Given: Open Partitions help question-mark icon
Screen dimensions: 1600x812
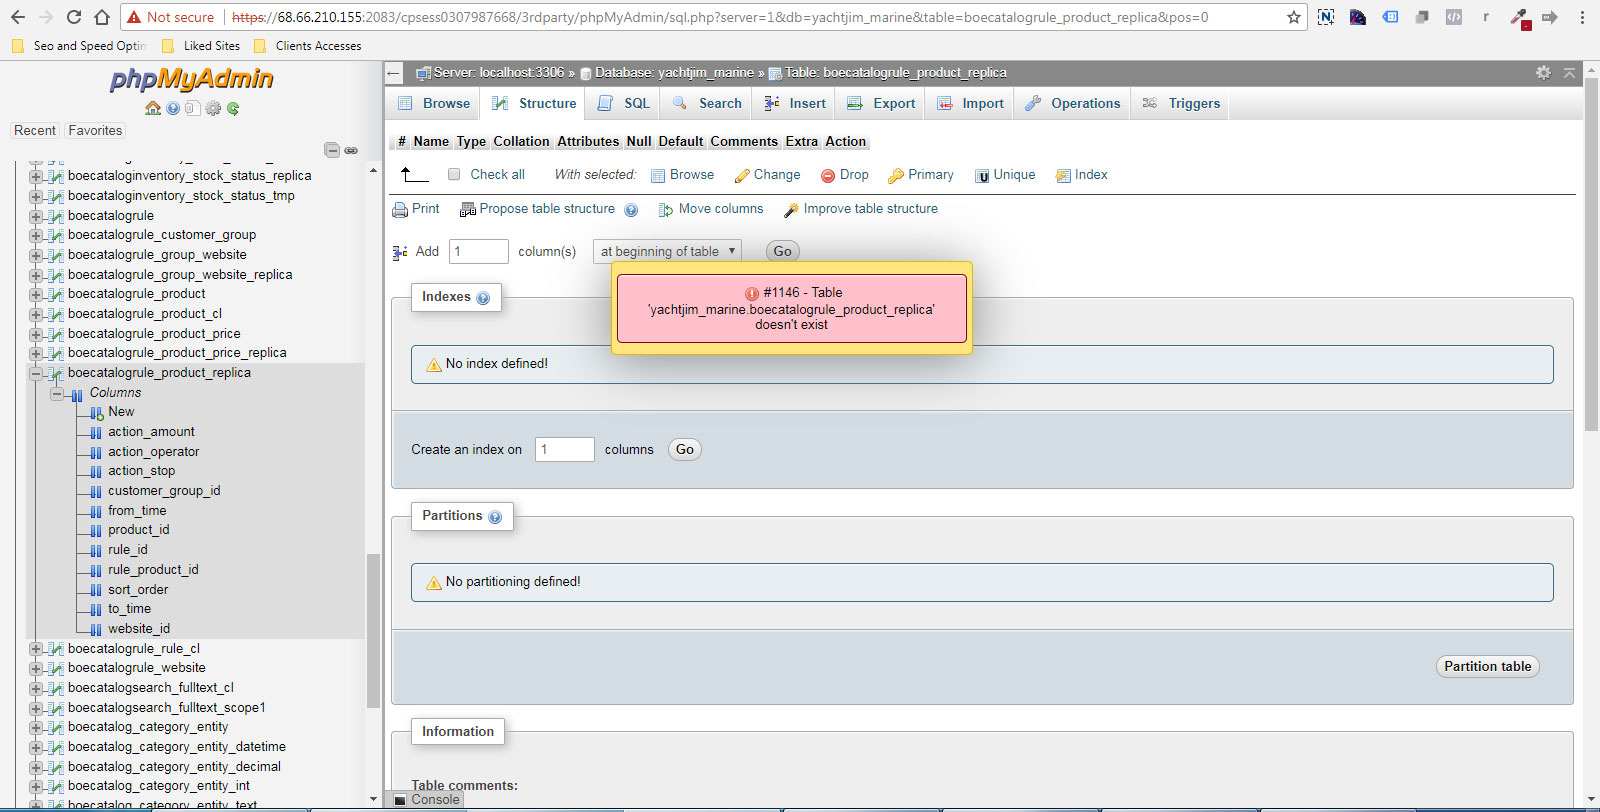Looking at the screenshot, I should pyautogui.click(x=495, y=517).
